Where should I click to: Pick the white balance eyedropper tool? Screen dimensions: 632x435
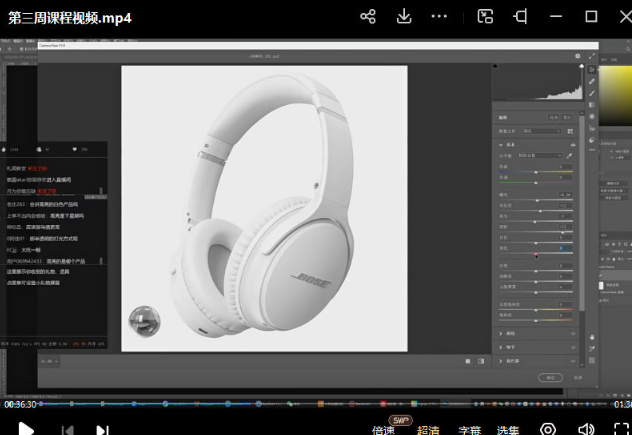pyautogui.click(x=569, y=156)
